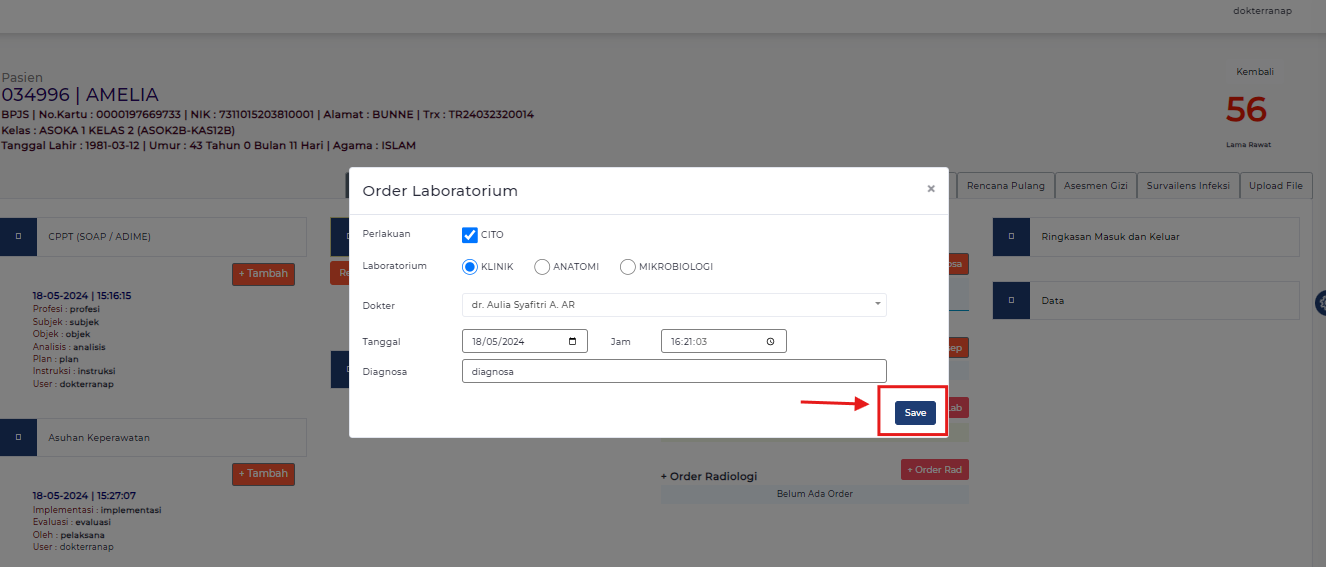This screenshot has height=567, width=1326.
Task: Click the Data panel square icon
Action: [1011, 300]
